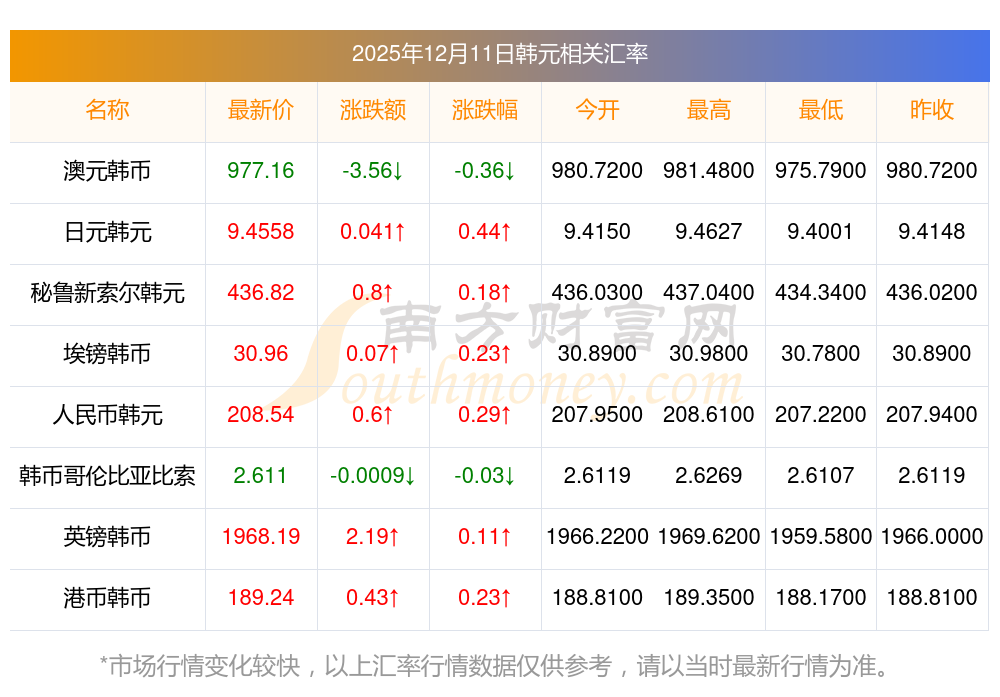Select the previous close 436.0200
The height and width of the screenshot is (697, 1000).
932,293
